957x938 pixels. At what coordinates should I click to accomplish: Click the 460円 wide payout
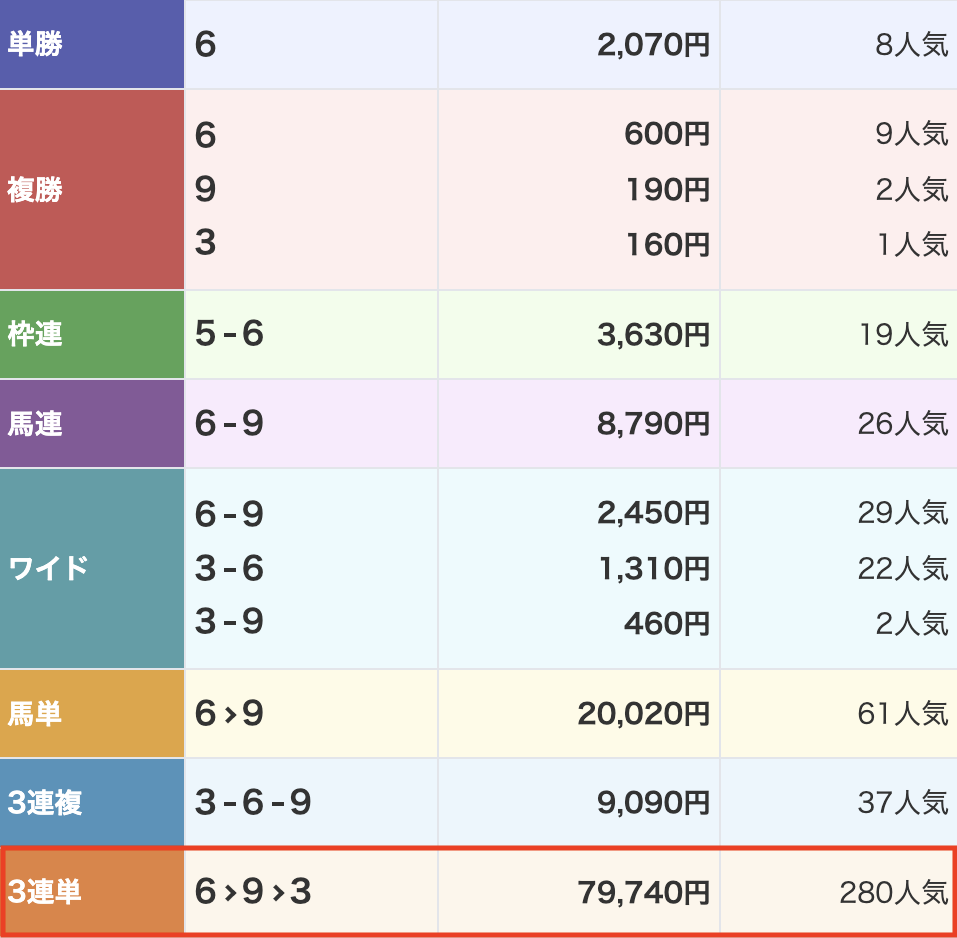click(x=666, y=623)
